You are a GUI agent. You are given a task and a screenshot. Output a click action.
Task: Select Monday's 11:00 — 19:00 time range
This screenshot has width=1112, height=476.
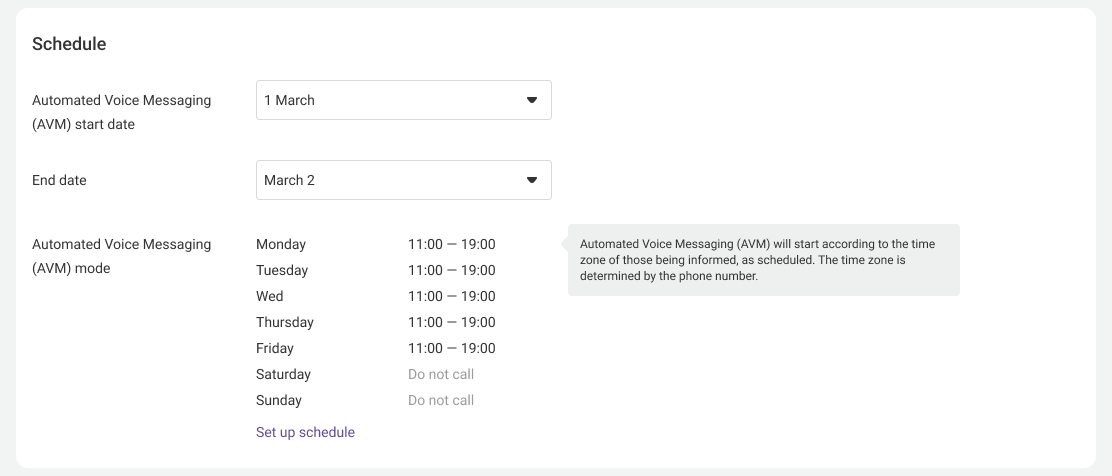click(451, 244)
